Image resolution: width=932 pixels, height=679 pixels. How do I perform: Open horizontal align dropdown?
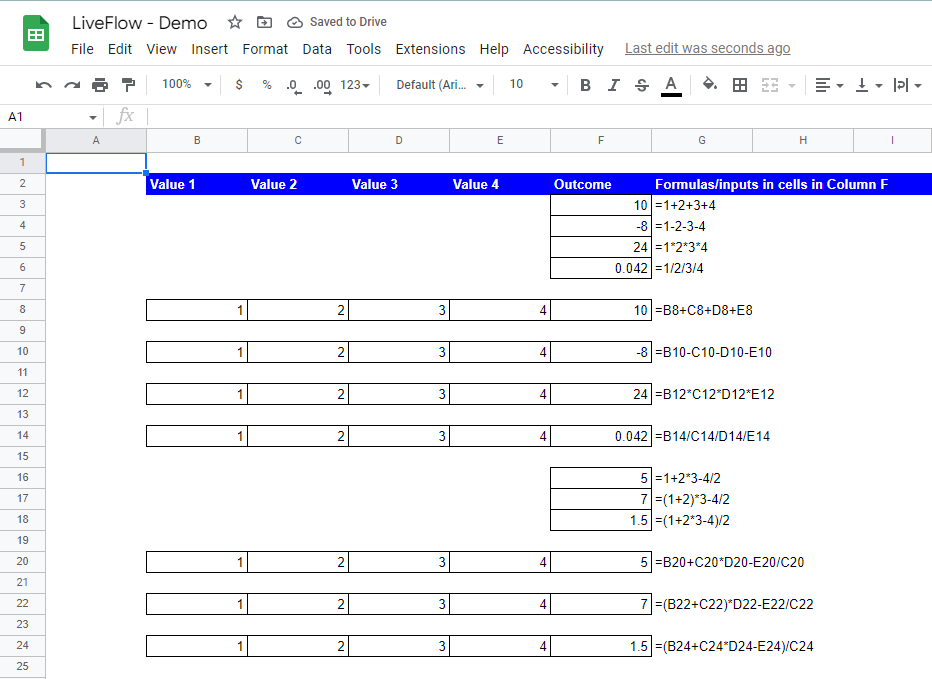pyautogui.click(x=829, y=85)
